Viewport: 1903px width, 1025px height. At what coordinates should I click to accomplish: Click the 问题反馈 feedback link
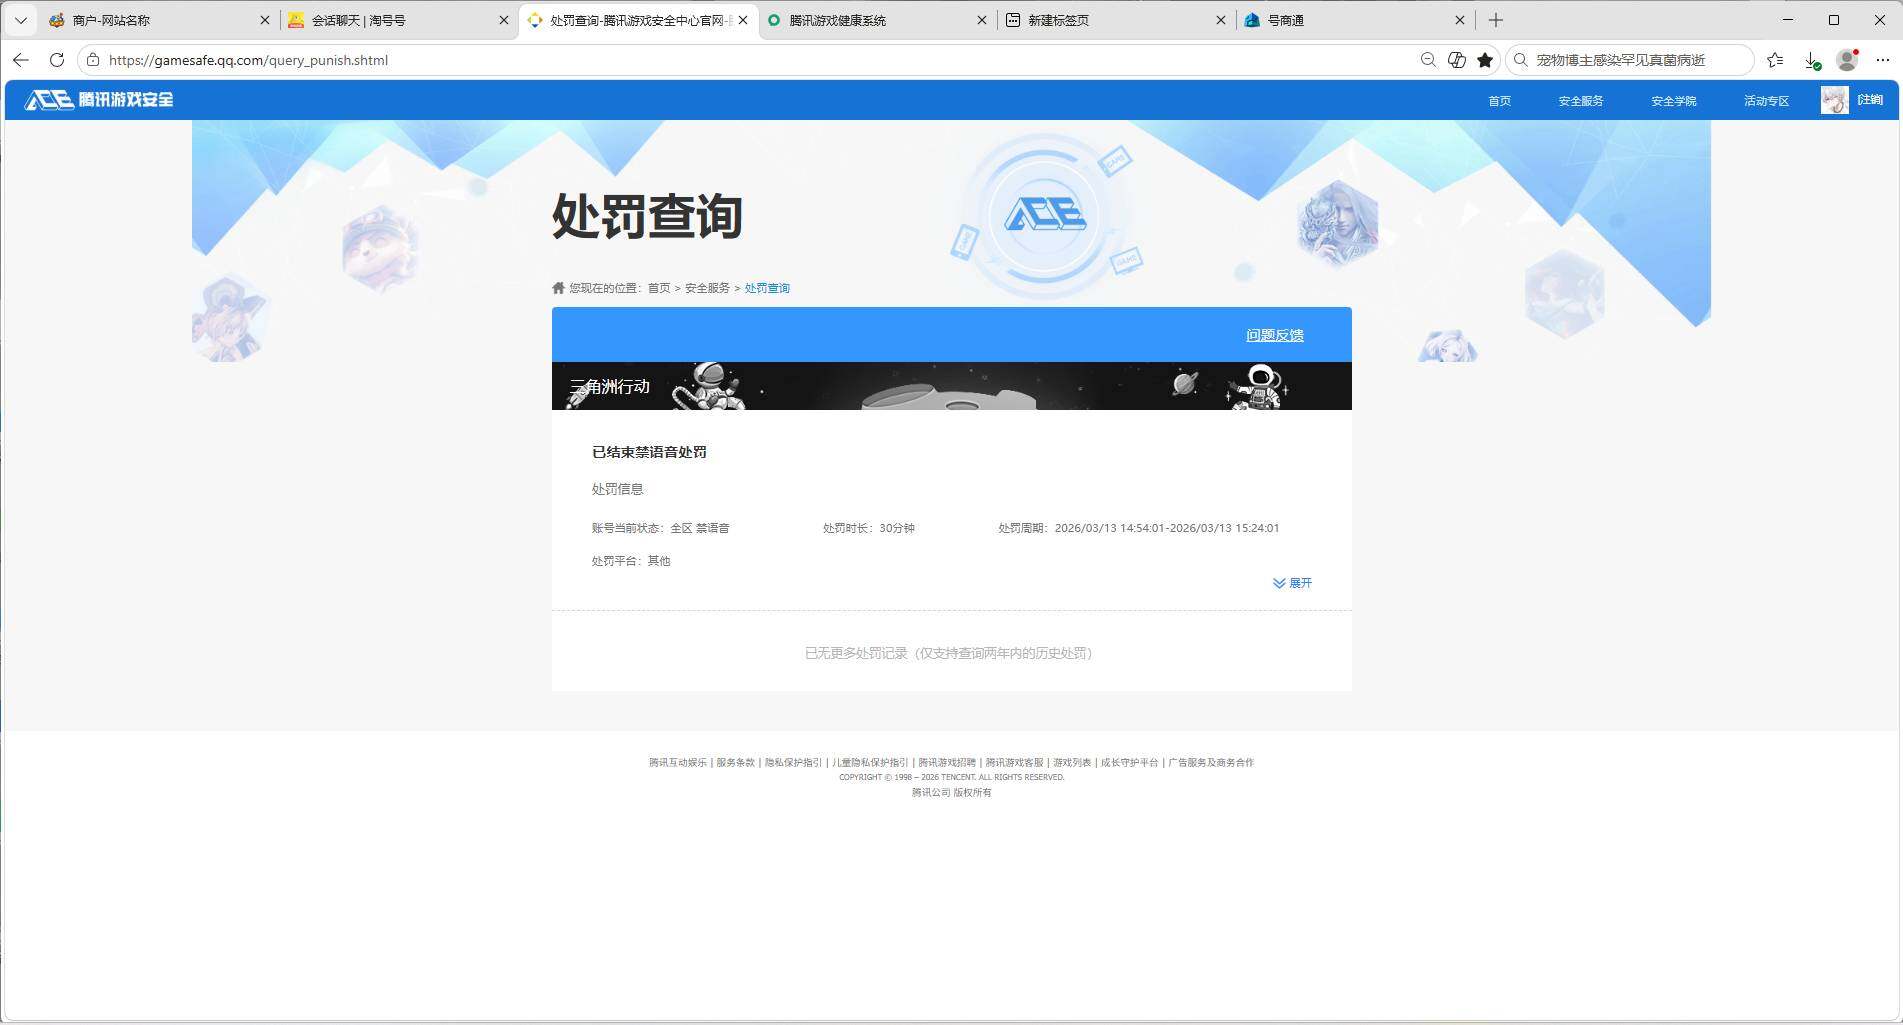pos(1274,336)
